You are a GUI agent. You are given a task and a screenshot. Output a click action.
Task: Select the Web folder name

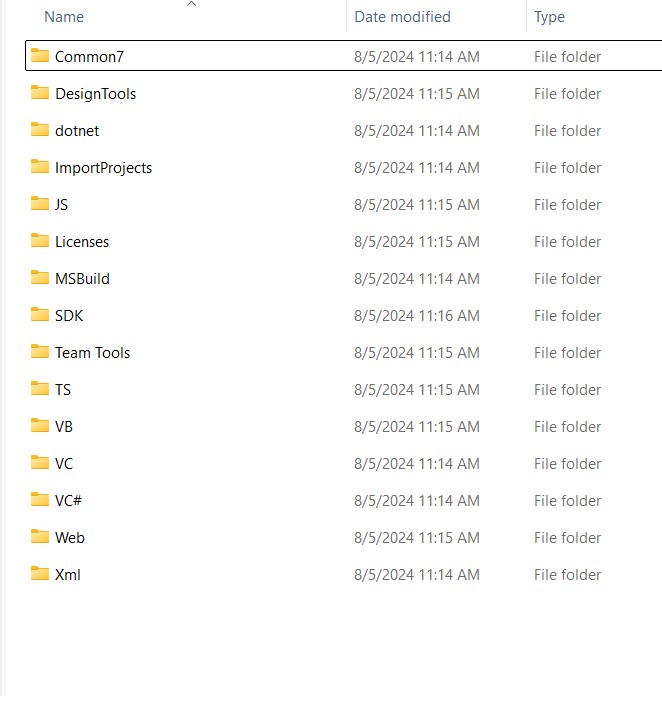pos(70,538)
